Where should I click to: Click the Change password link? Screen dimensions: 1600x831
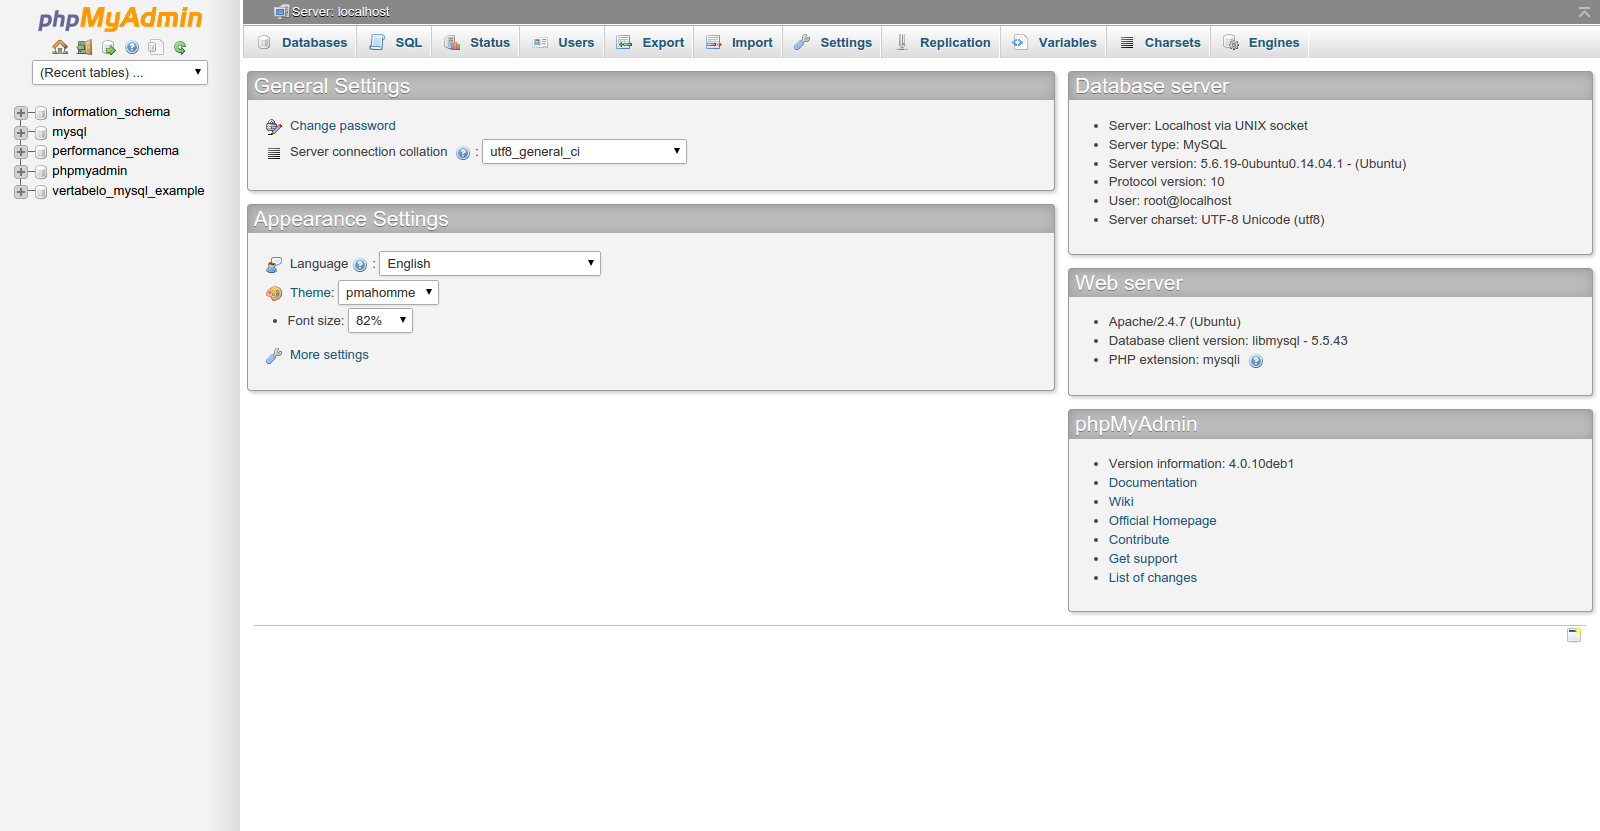(x=342, y=126)
